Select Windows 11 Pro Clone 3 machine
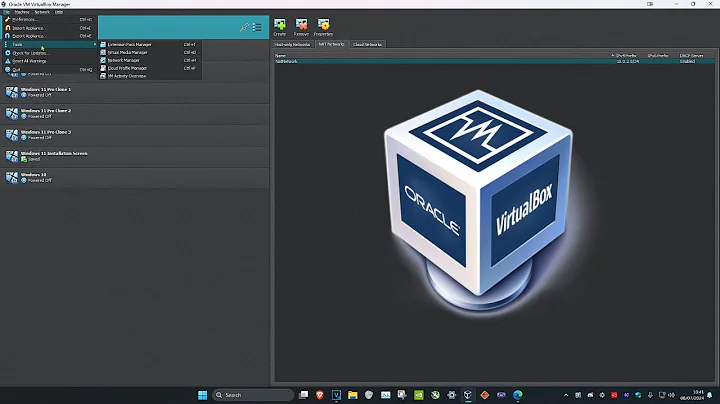The image size is (720, 404). [x=135, y=135]
